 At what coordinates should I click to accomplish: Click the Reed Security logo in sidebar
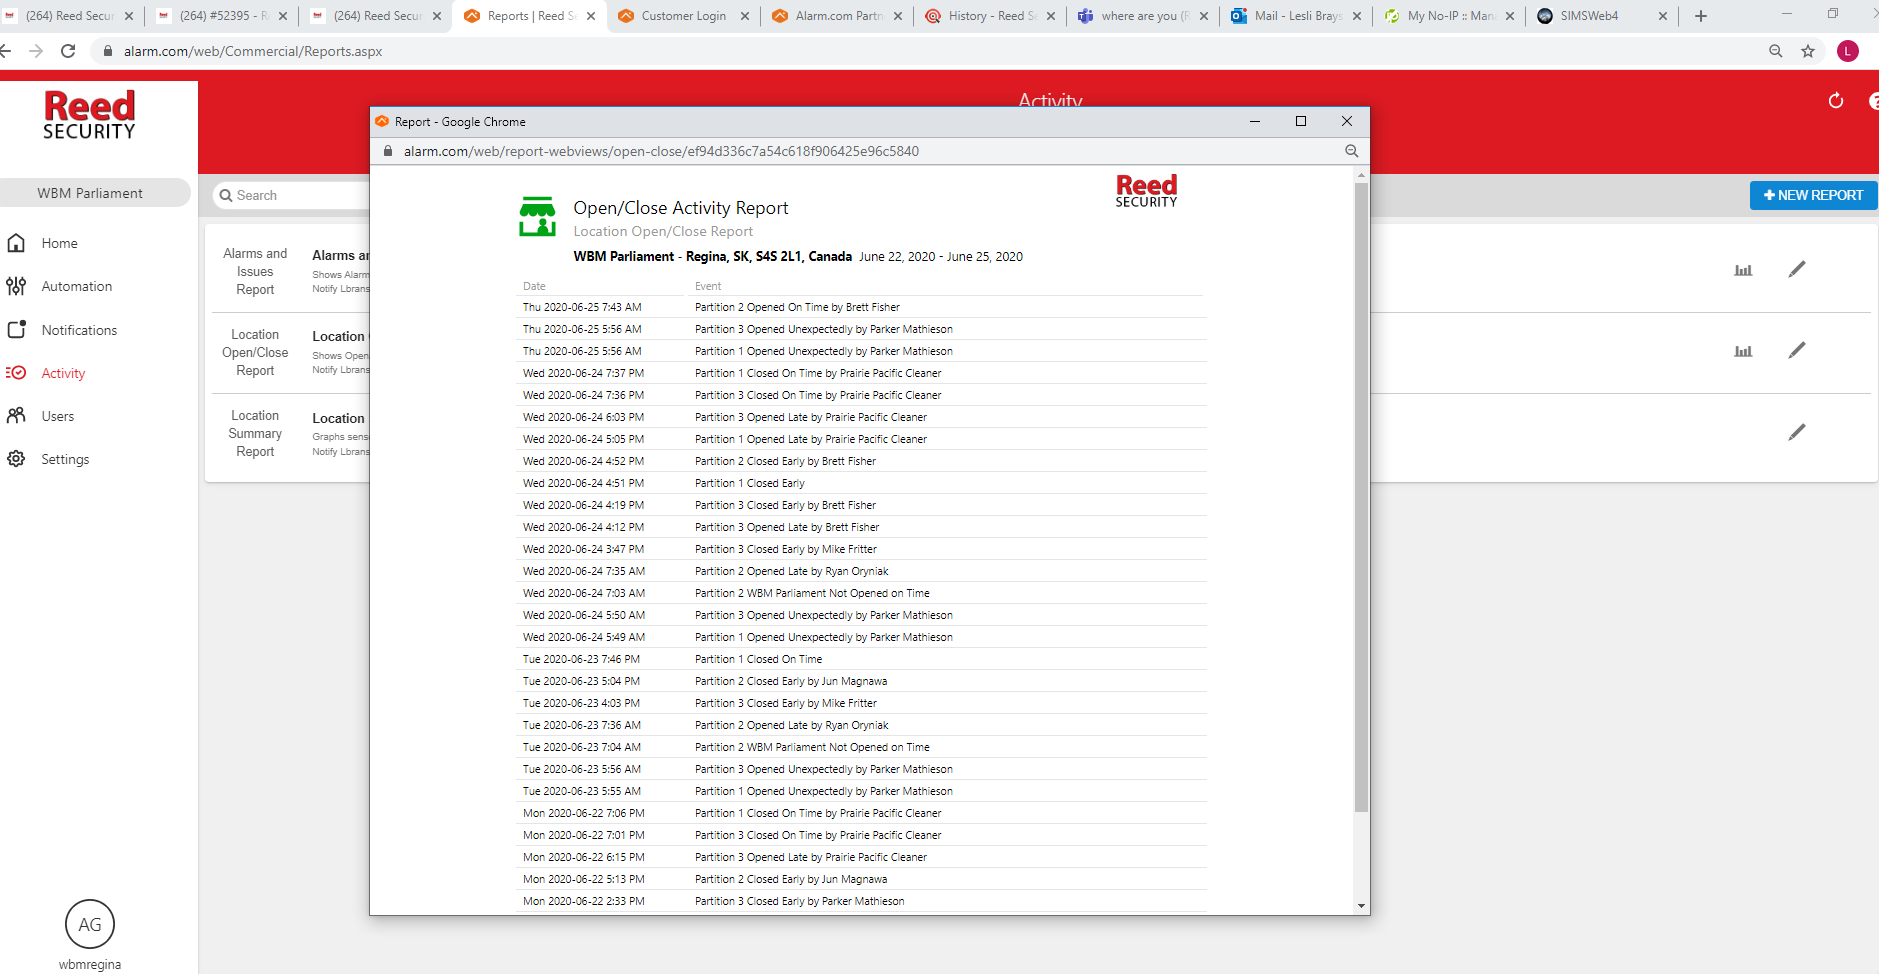pos(89,115)
